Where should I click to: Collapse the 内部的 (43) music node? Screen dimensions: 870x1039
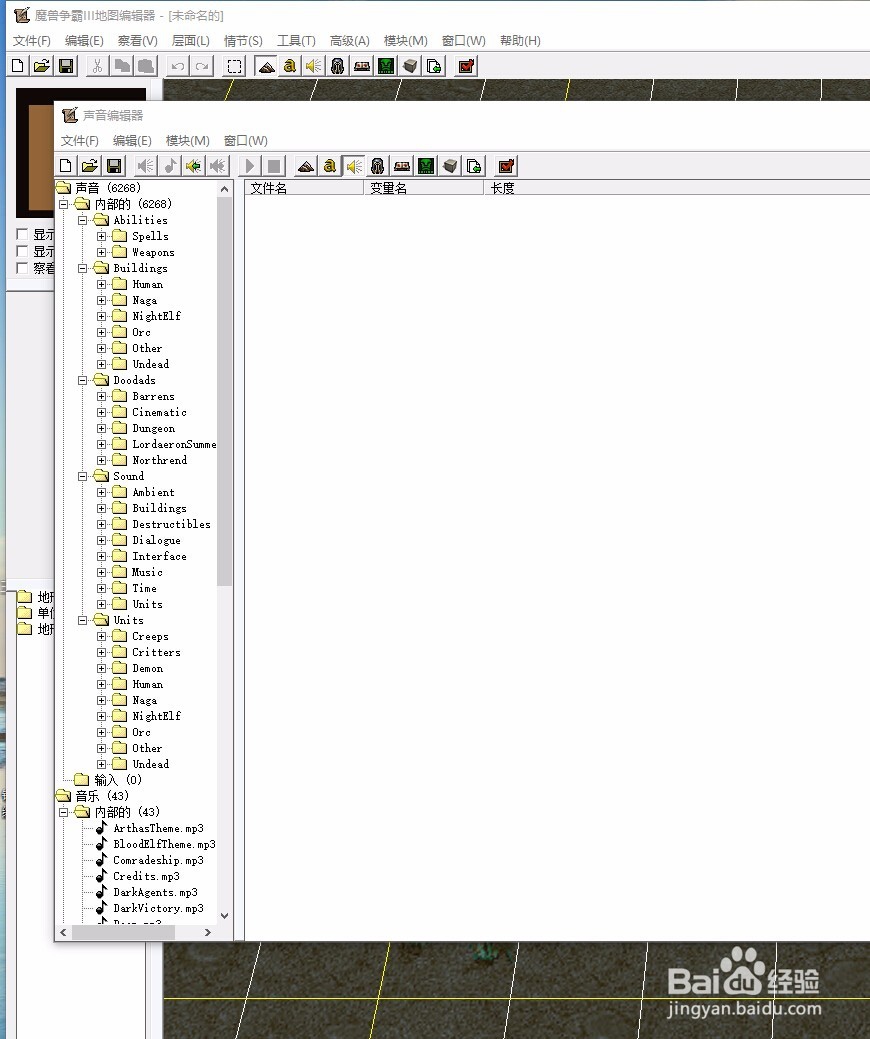click(64, 812)
